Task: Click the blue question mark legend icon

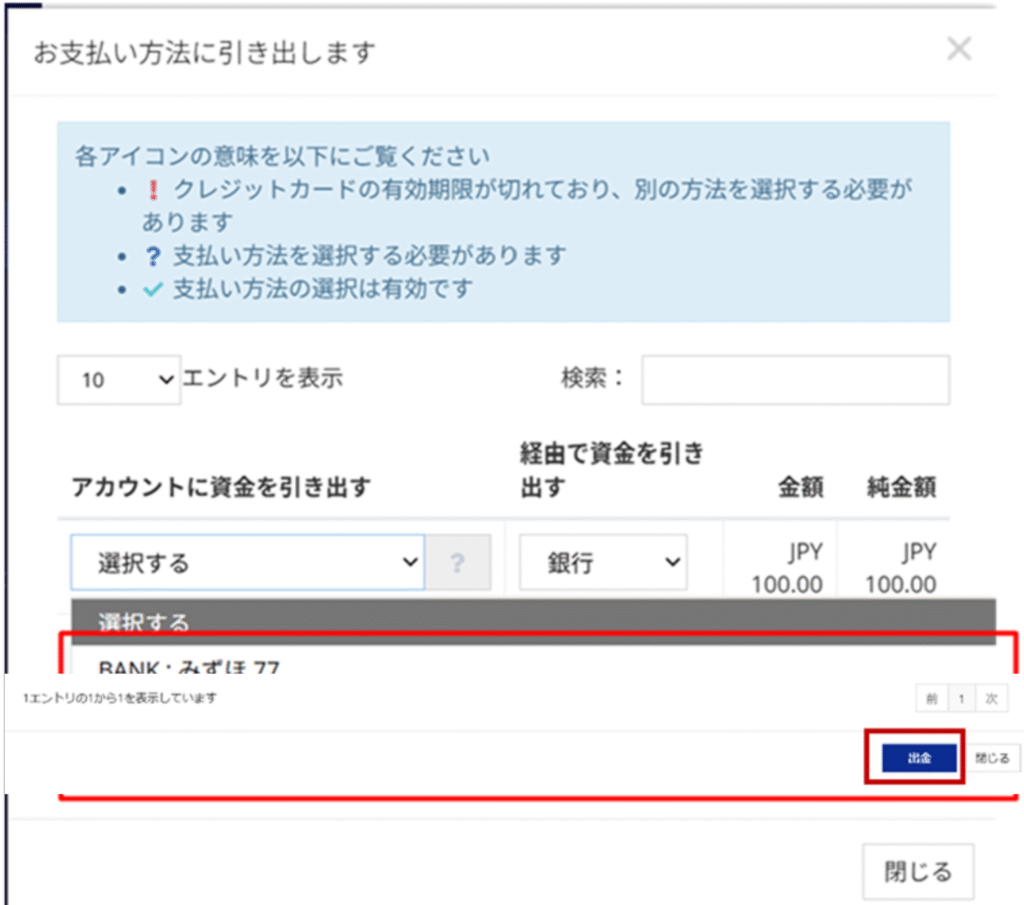Action: click(x=153, y=256)
